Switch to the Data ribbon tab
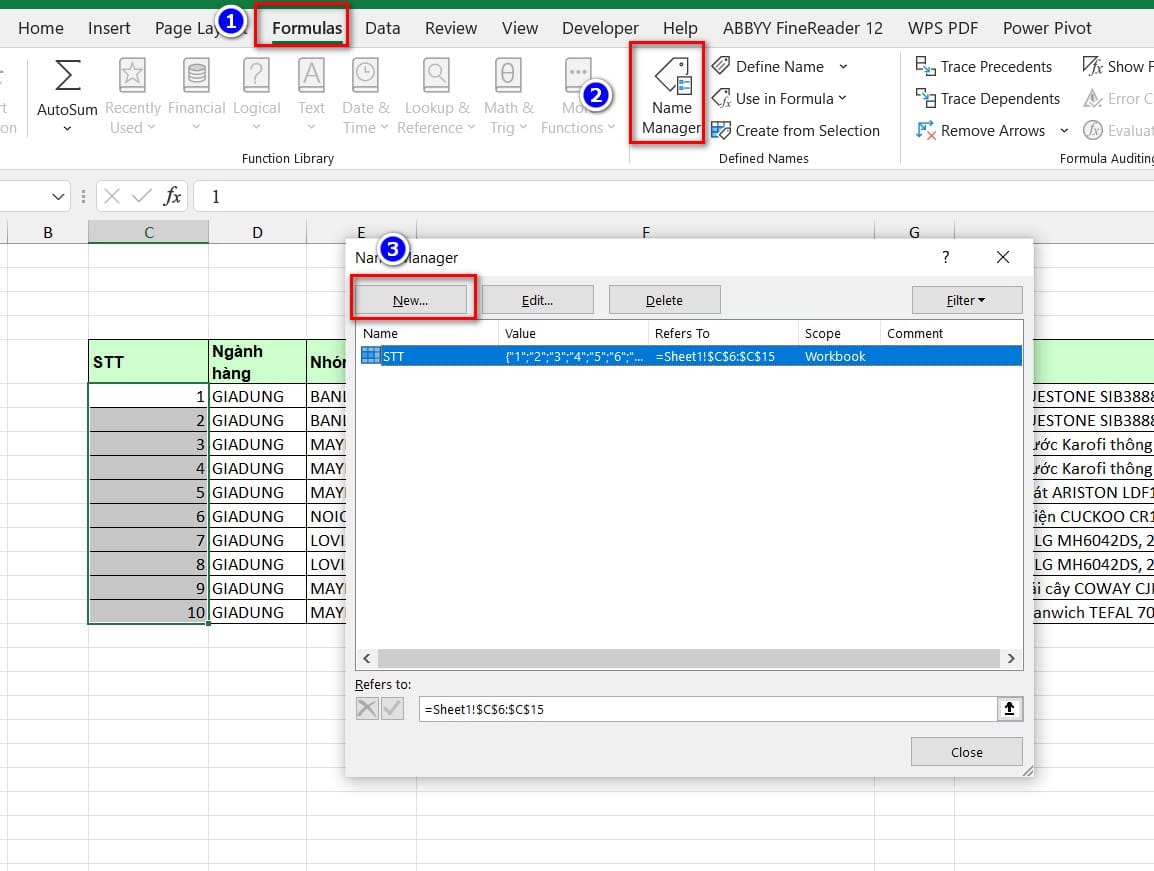 382,28
